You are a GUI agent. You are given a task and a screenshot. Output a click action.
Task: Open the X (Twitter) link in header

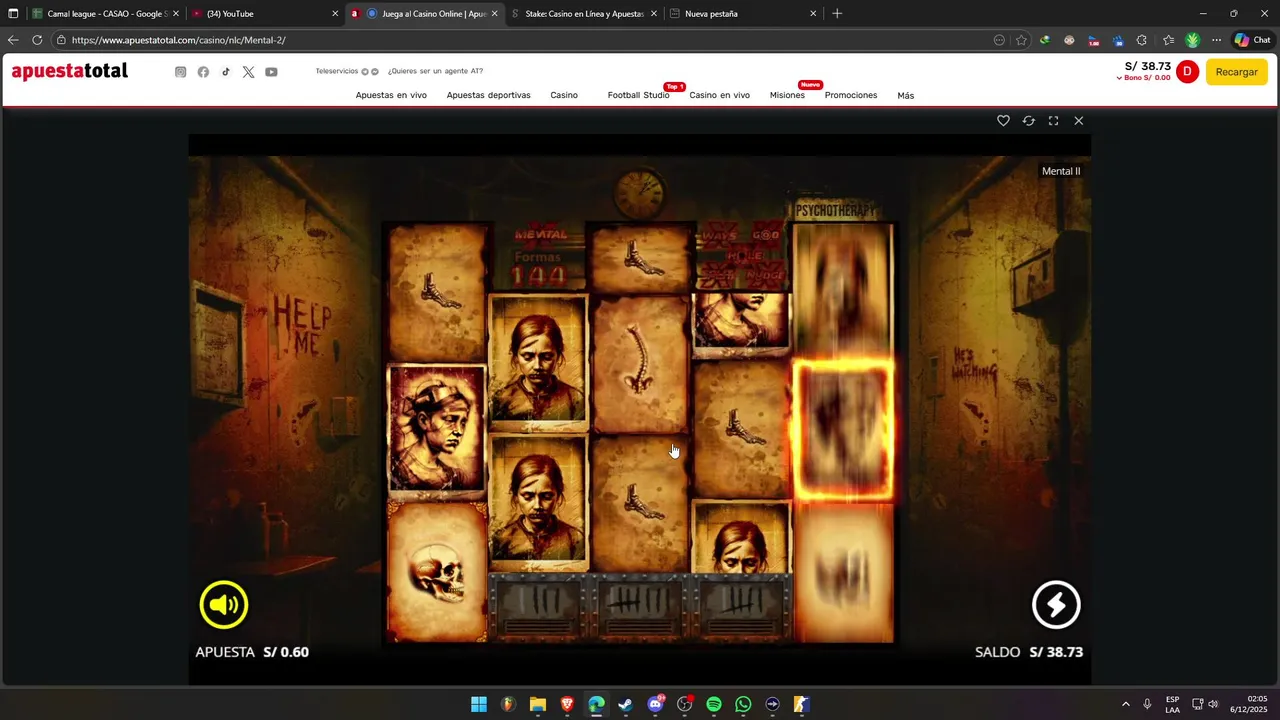pos(248,72)
